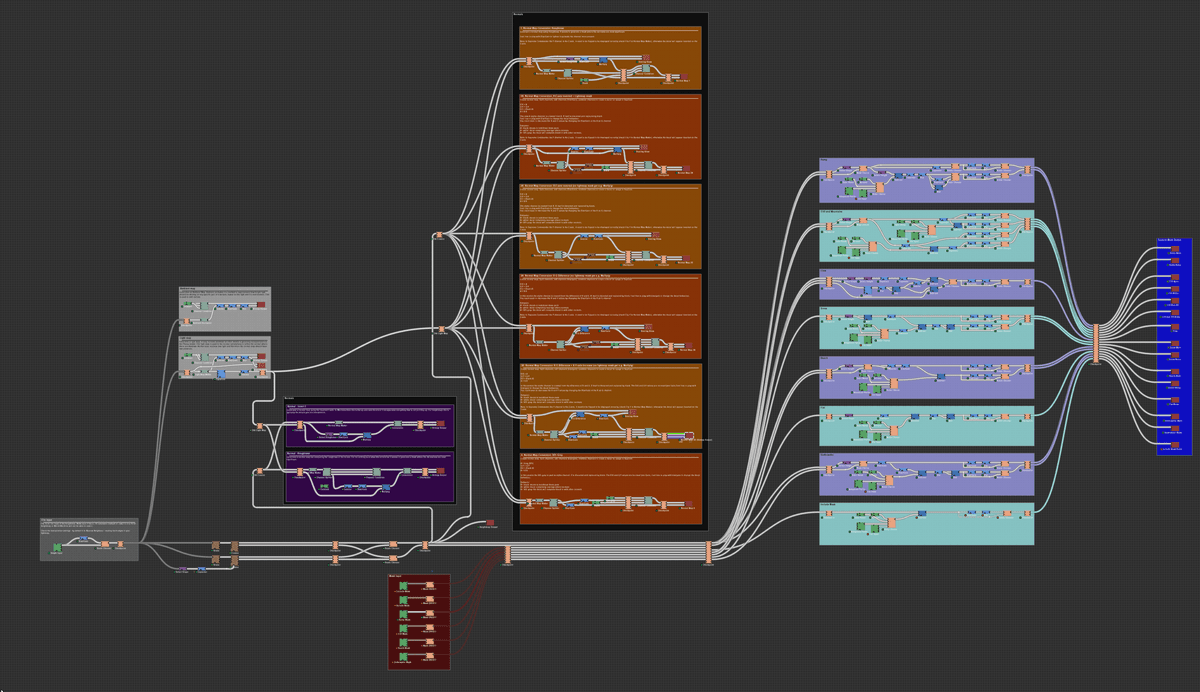Viewport: 1200px width, 692px height.
Task: Click the title of the topmost teal frame
Action: [832, 211]
